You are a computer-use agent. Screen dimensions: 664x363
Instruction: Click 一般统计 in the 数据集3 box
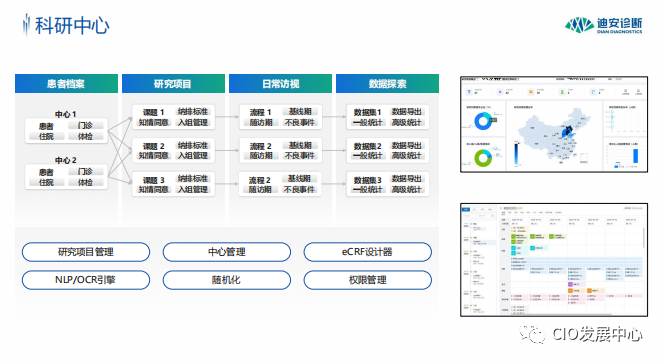[x=368, y=189]
